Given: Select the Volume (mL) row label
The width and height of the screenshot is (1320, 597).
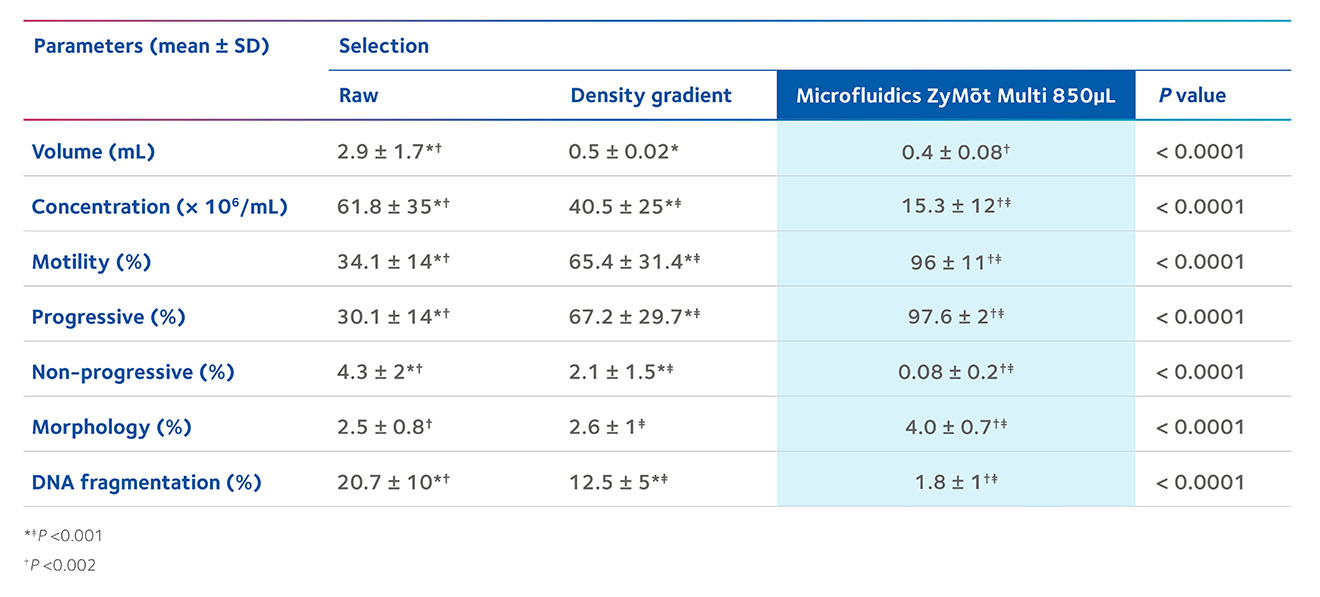Looking at the screenshot, I should 95,152.
